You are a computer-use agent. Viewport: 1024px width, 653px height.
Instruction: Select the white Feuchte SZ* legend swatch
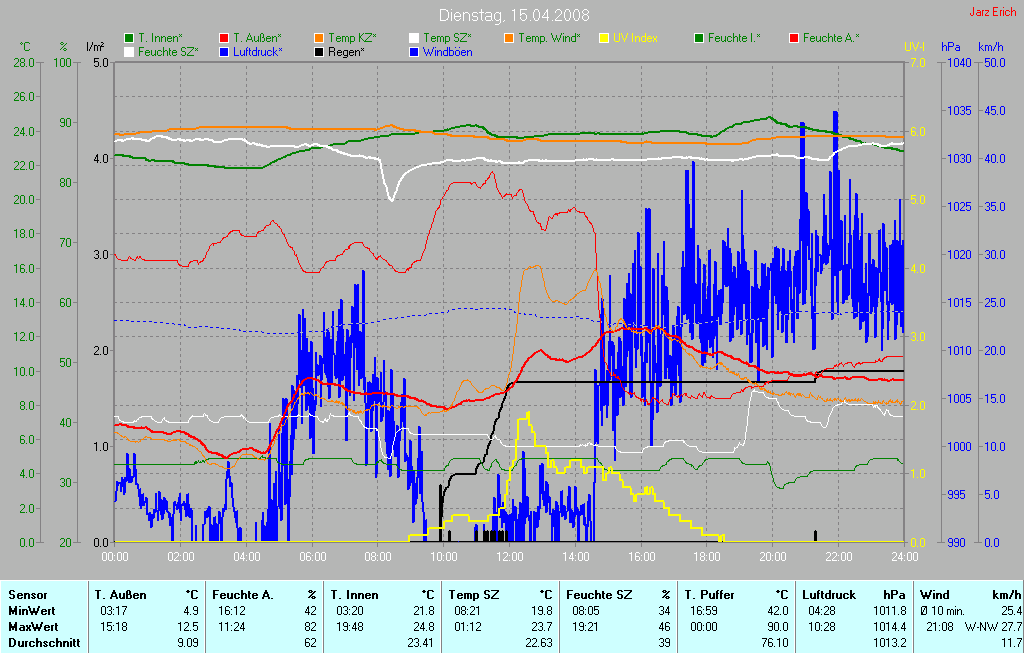pos(129,52)
